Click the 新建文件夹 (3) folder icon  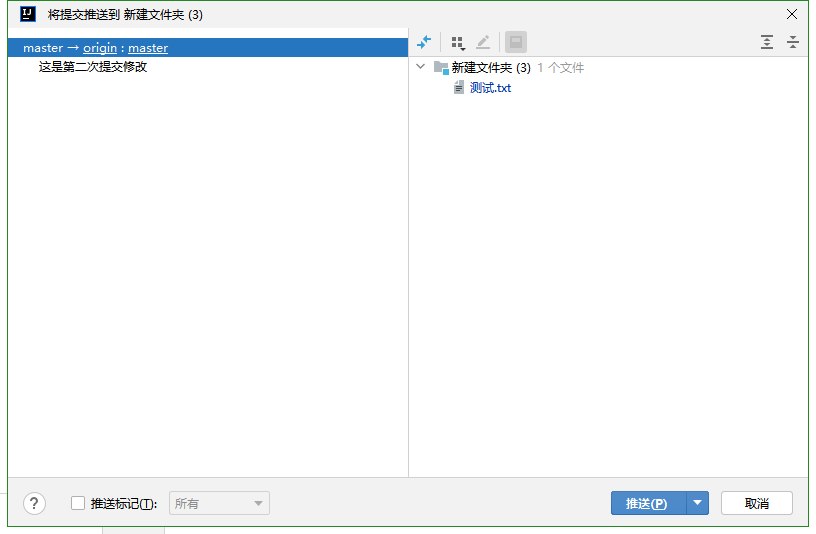pyautogui.click(x=441, y=68)
